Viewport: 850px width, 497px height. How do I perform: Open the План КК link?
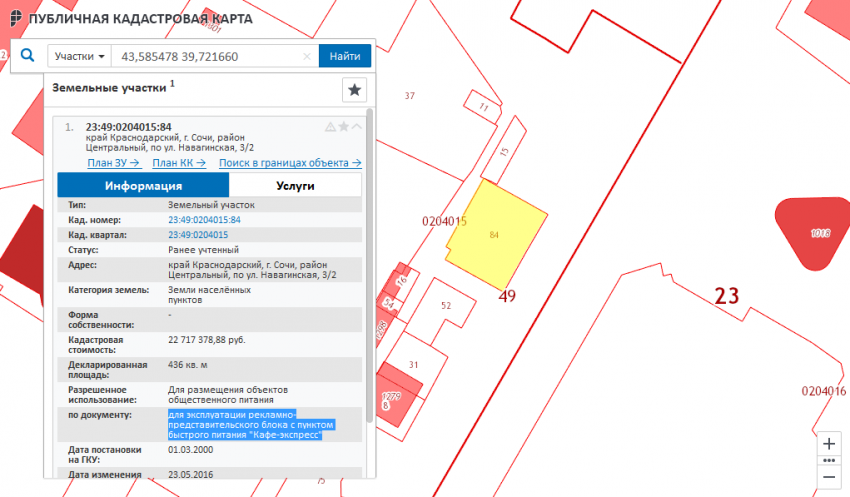[179, 163]
